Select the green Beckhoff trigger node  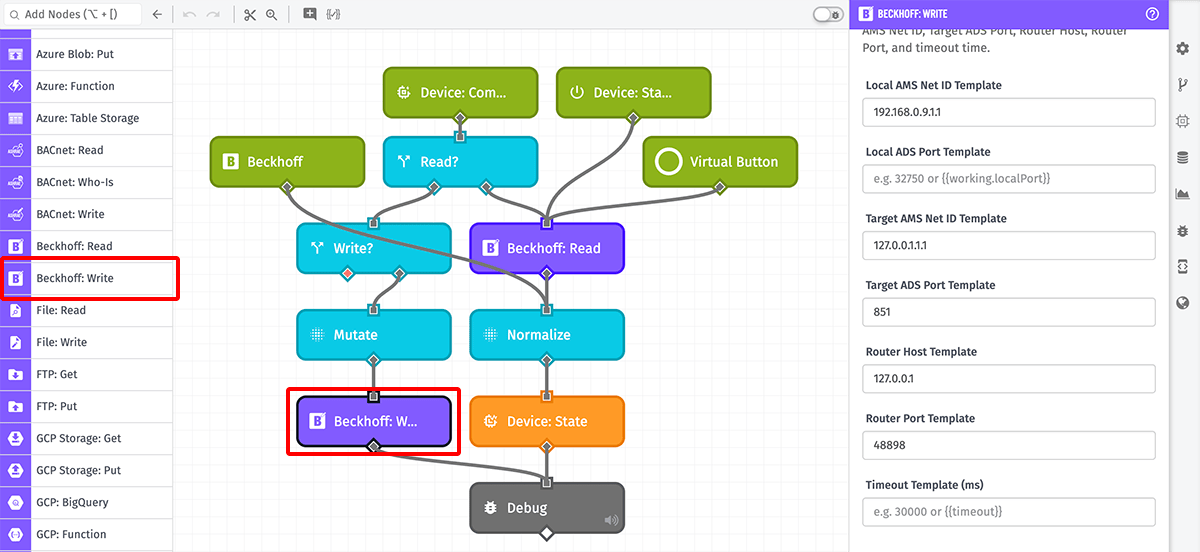pyautogui.click(x=287, y=161)
